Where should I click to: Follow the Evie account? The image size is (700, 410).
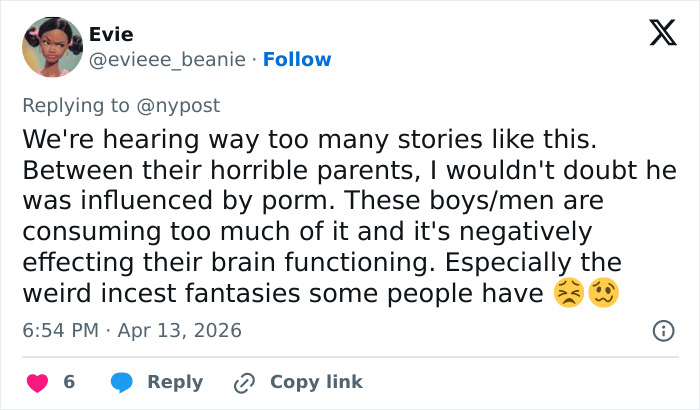coord(297,59)
